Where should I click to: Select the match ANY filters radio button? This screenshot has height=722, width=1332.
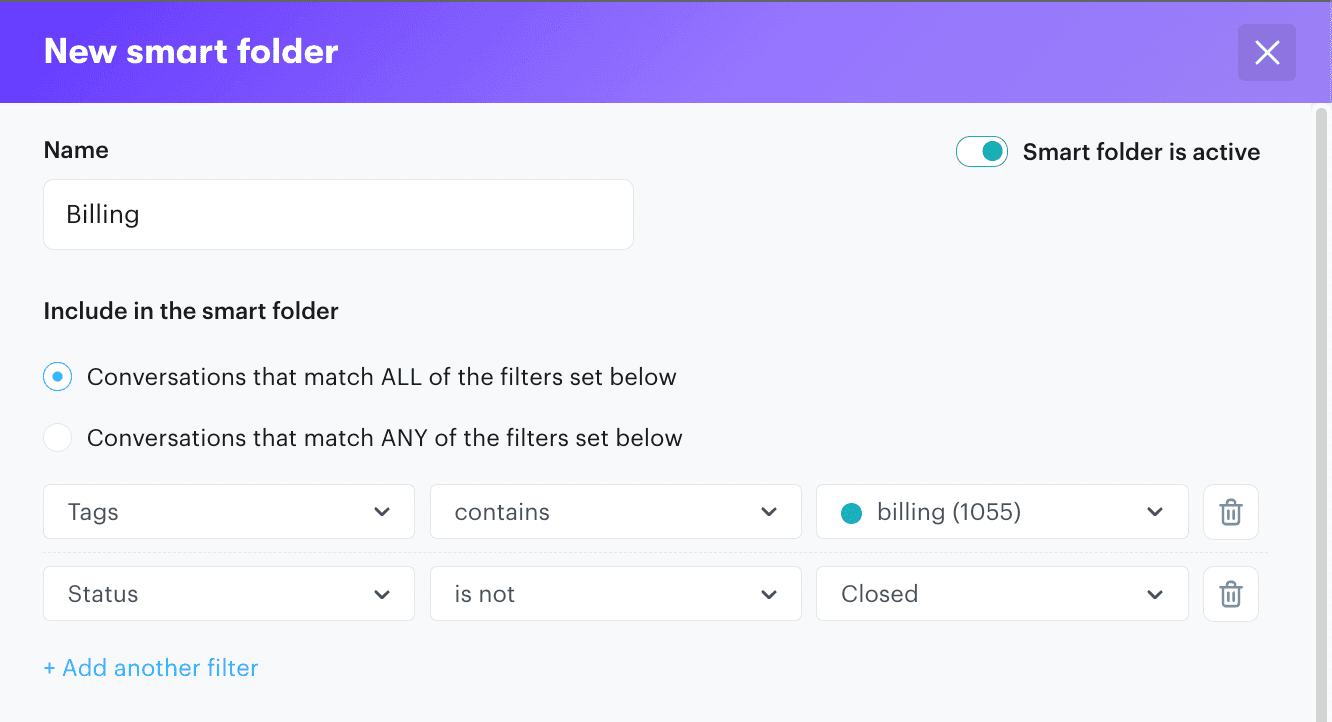pyautogui.click(x=57, y=437)
